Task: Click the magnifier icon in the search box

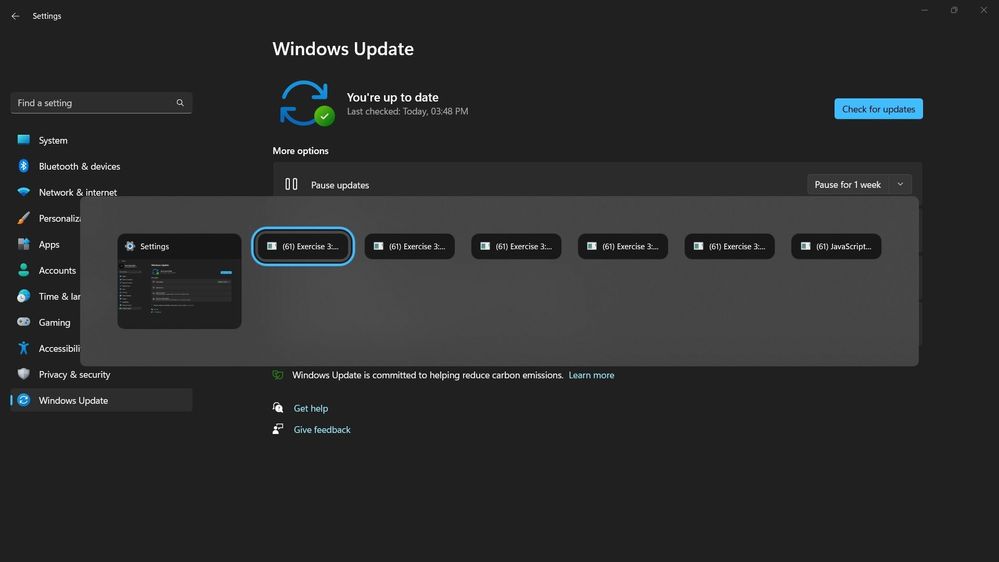Action: coord(180,103)
